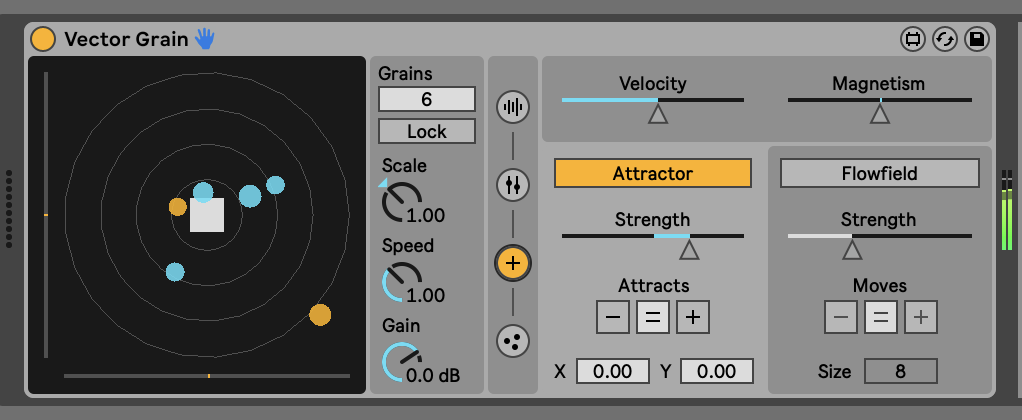Click the green output level meter
1022x420 pixels.
(1007, 210)
